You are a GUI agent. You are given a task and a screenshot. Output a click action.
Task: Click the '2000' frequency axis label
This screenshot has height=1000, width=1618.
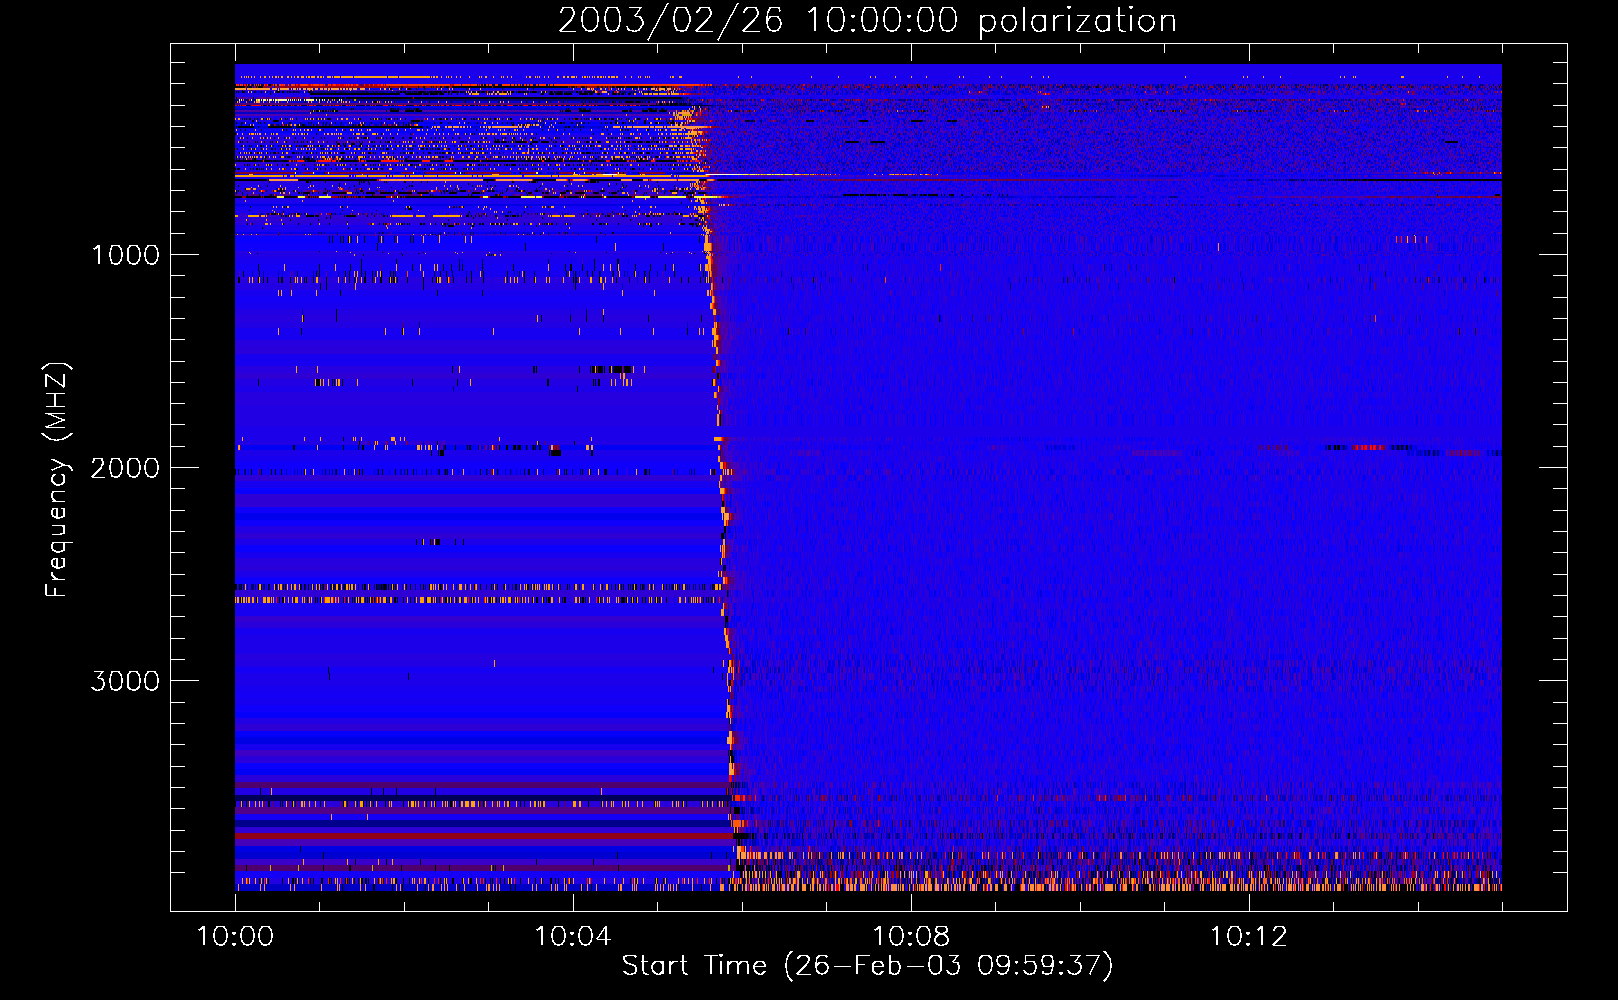click(126, 468)
